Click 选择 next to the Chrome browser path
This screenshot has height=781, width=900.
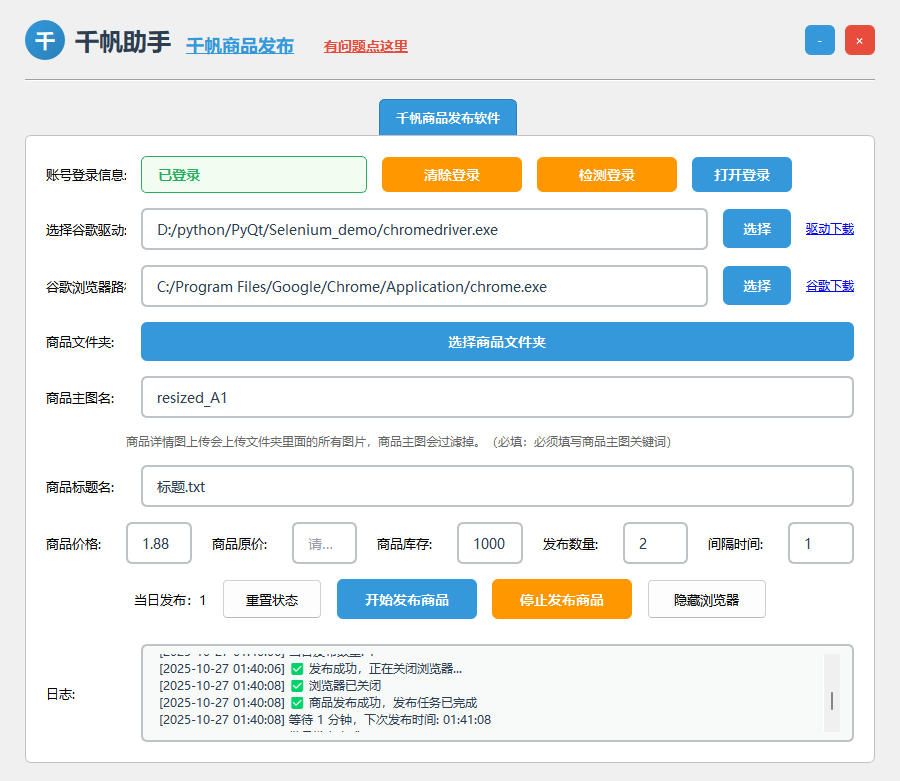point(756,286)
